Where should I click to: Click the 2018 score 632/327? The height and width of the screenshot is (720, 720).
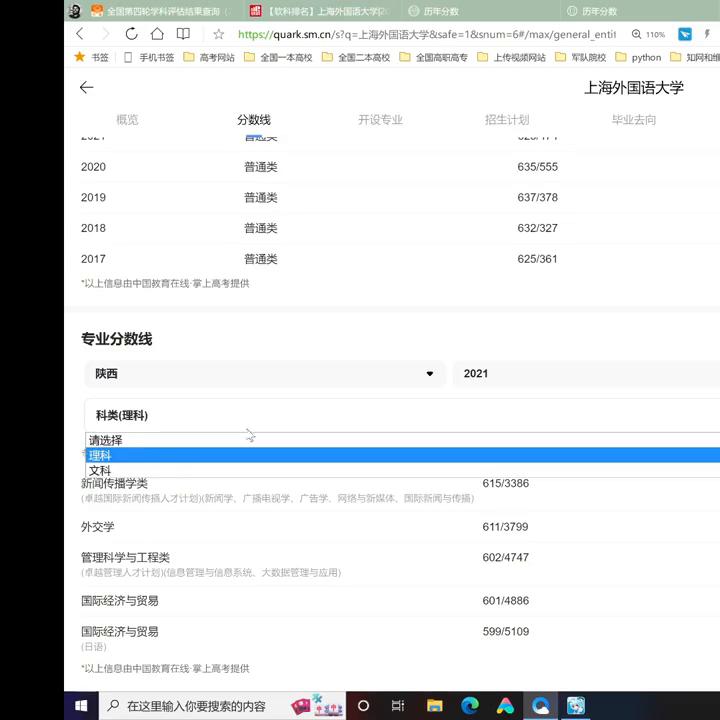537,228
